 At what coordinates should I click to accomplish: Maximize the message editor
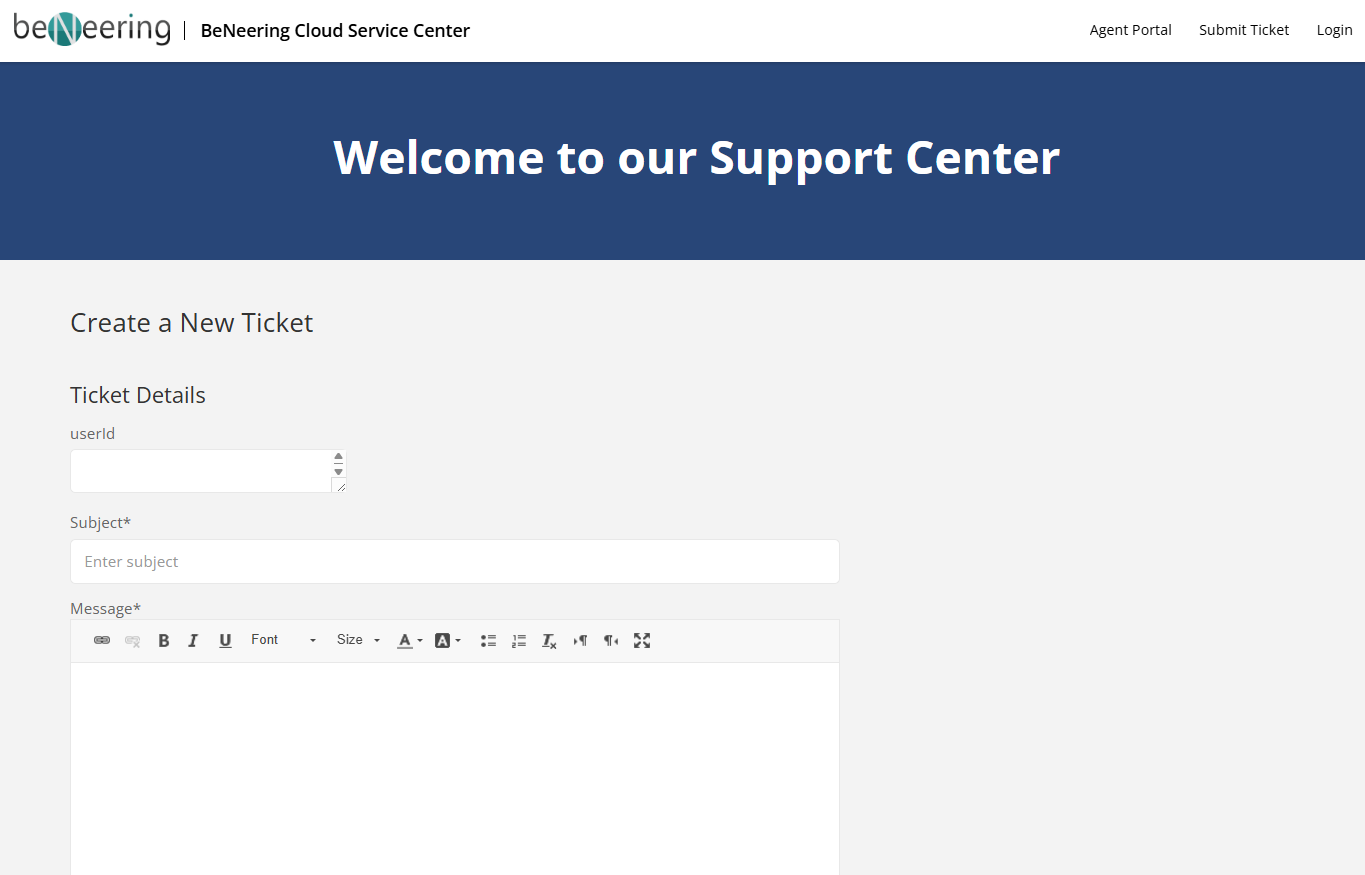pos(642,641)
